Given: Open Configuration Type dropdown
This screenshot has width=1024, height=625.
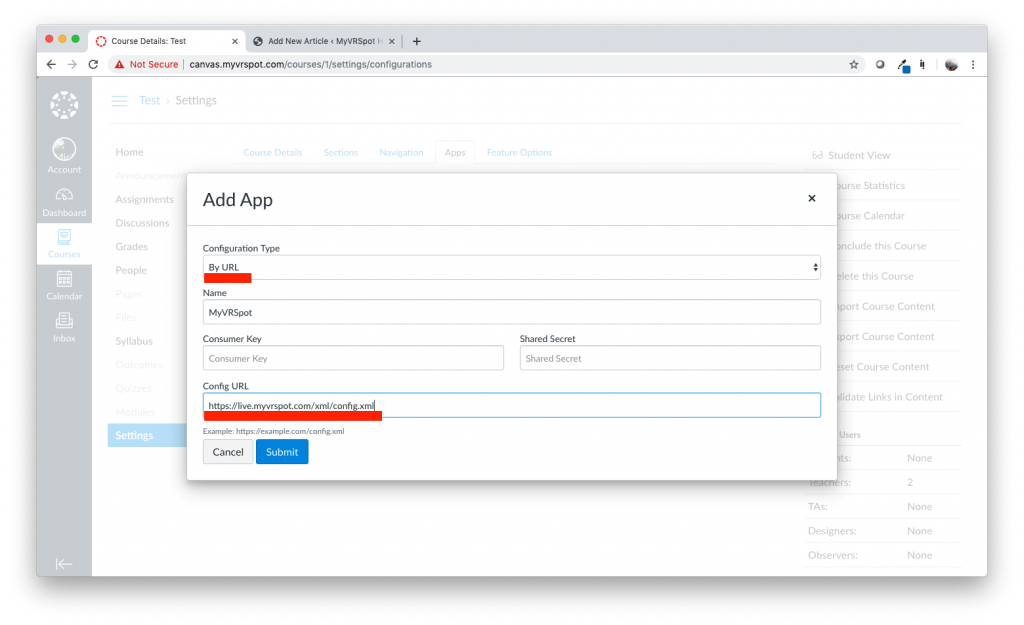Looking at the screenshot, I should pos(511,267).
